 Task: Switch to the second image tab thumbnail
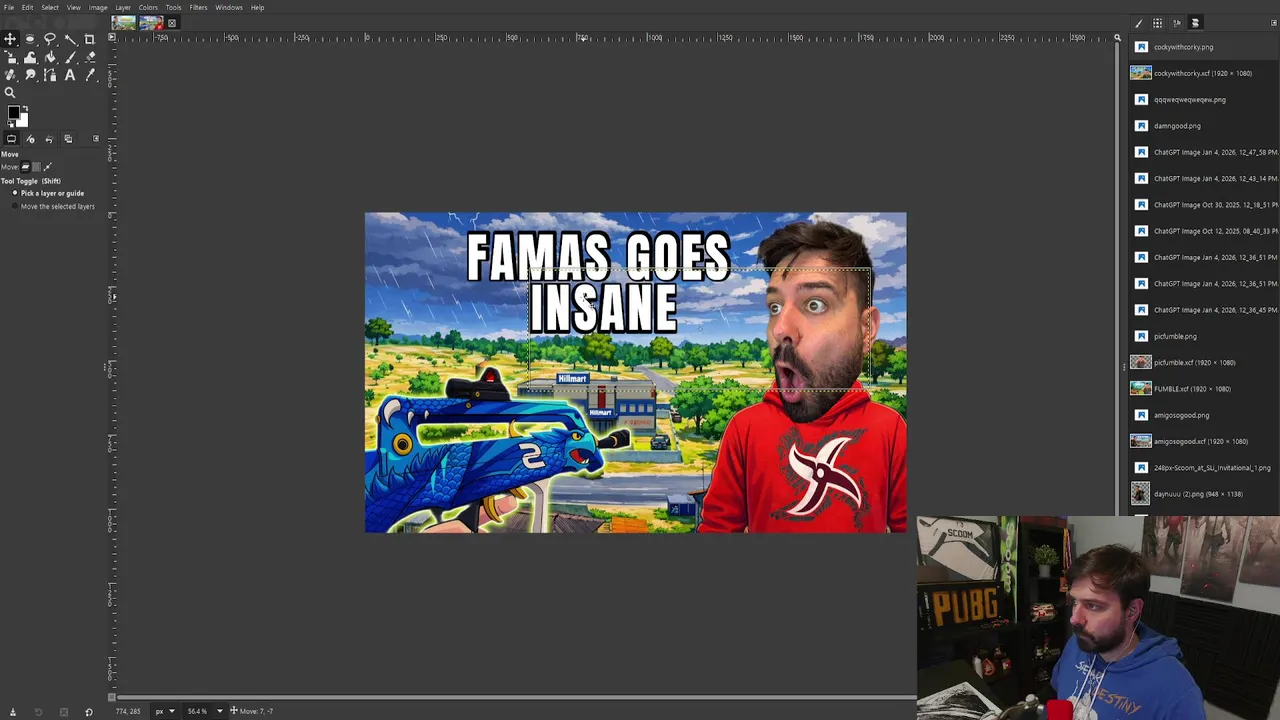151,22
